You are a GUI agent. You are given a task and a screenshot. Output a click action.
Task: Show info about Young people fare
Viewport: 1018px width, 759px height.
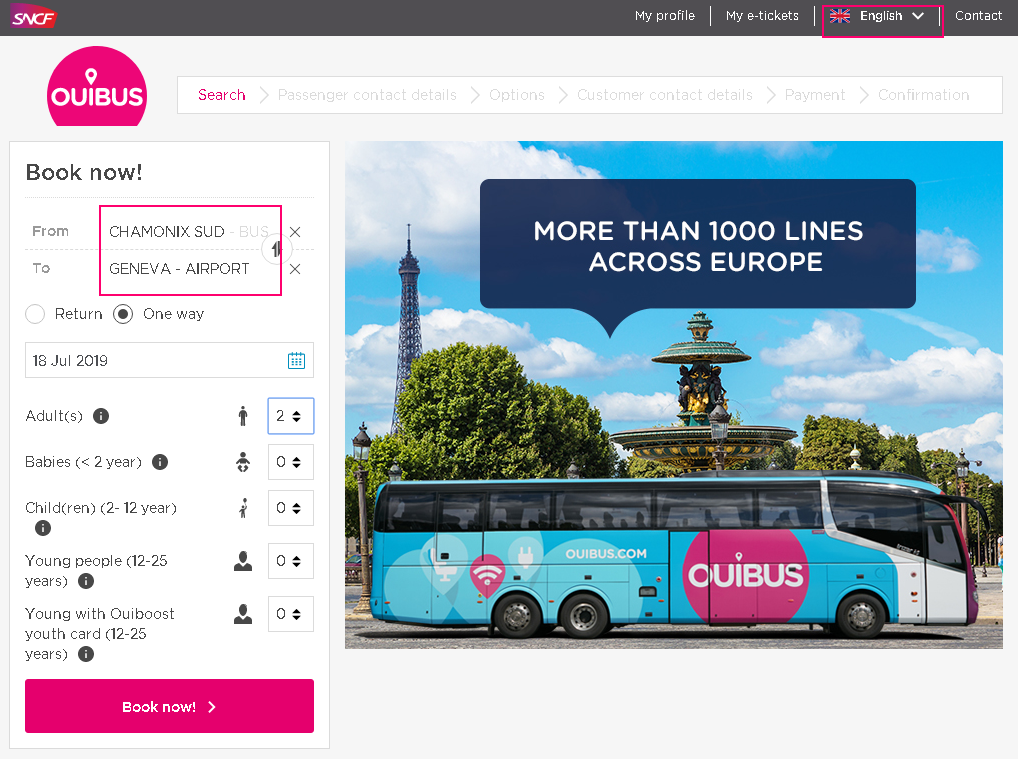point(86,581)
